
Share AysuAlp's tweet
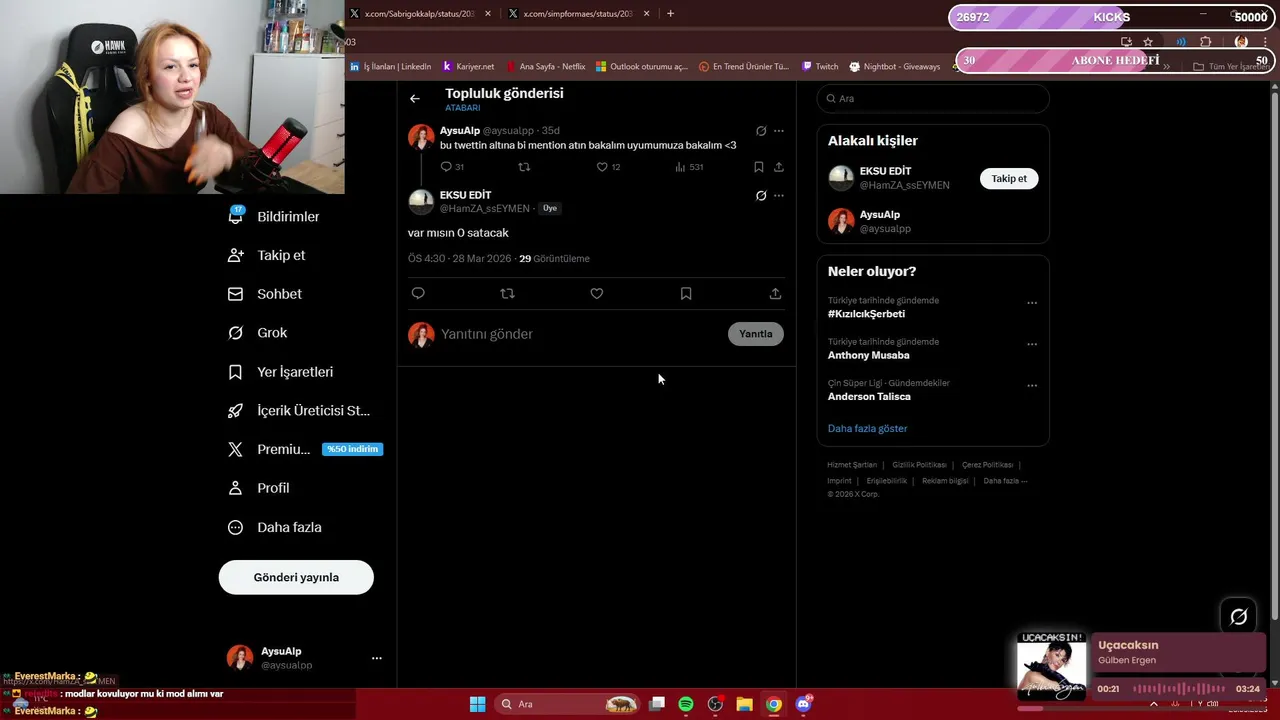(x=779, y=167)
